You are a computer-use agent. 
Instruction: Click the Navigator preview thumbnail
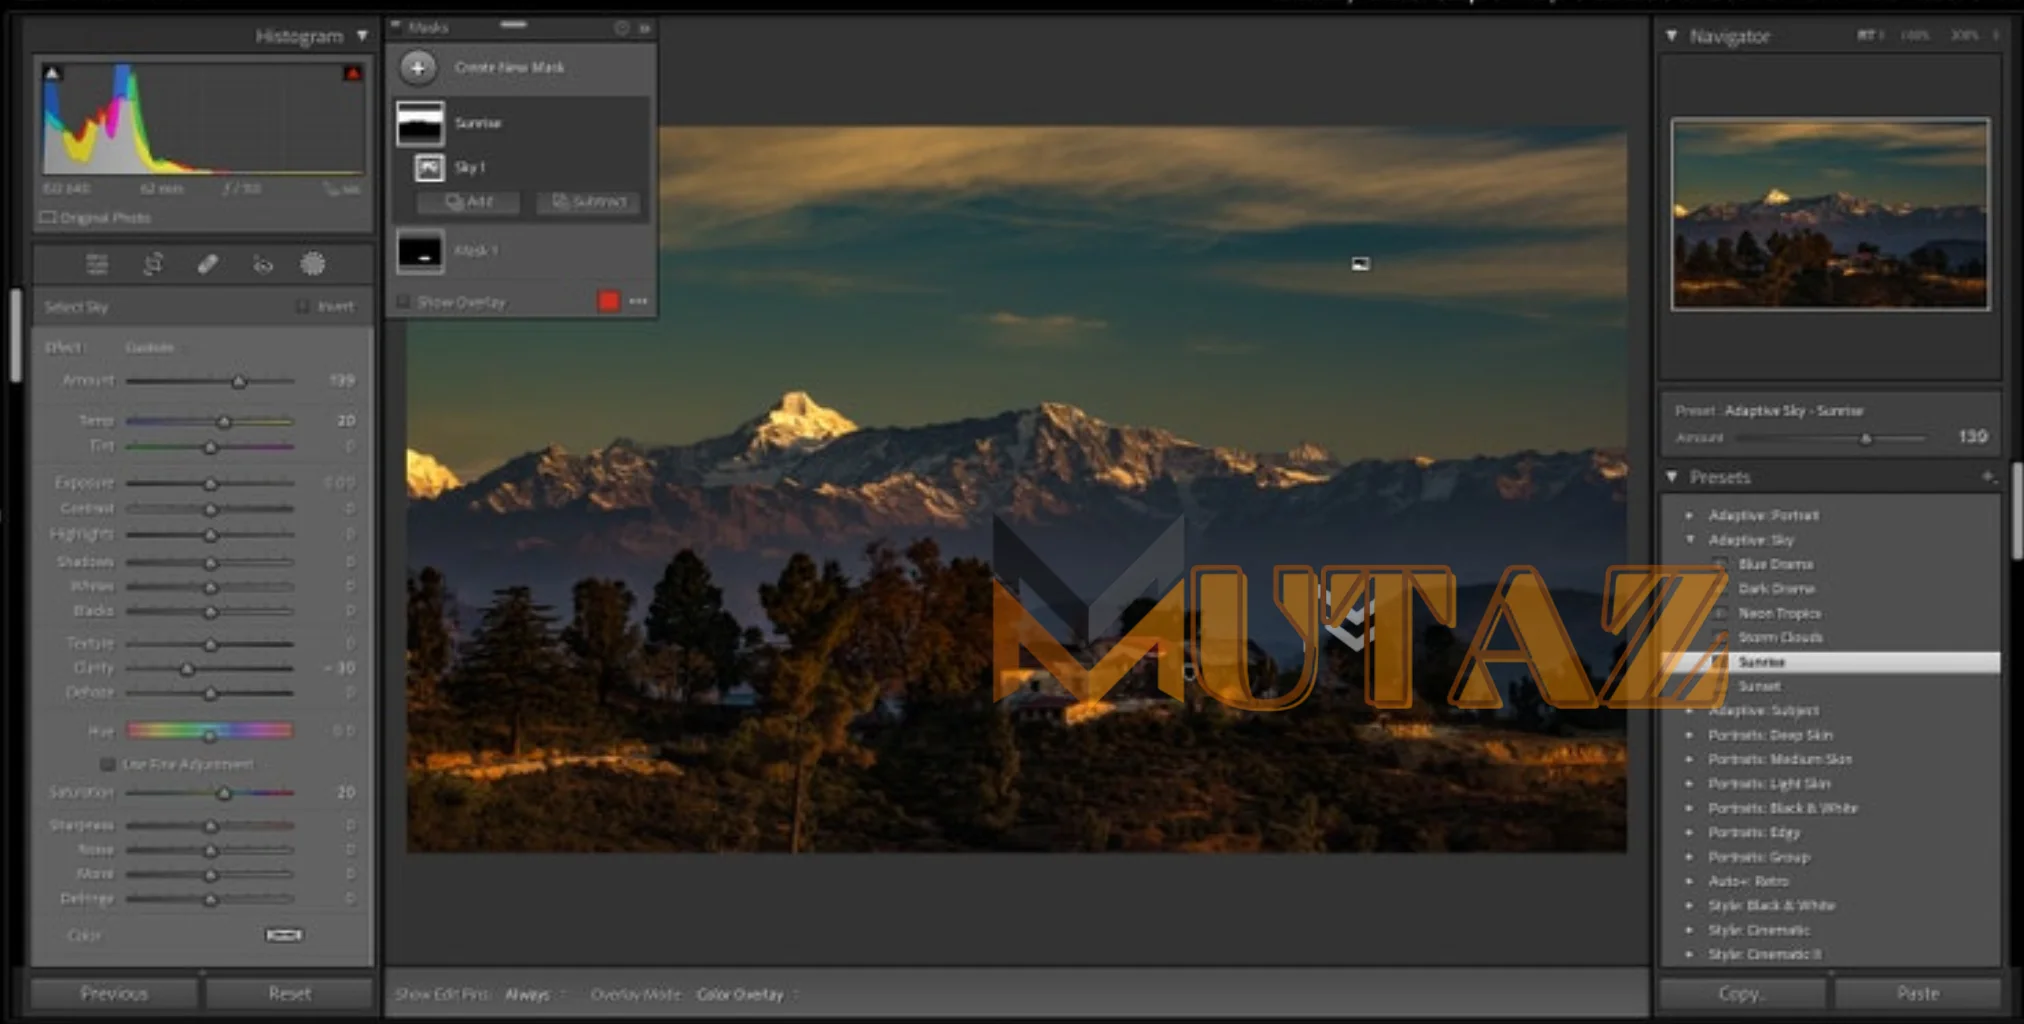click(x=1830, y=214)
